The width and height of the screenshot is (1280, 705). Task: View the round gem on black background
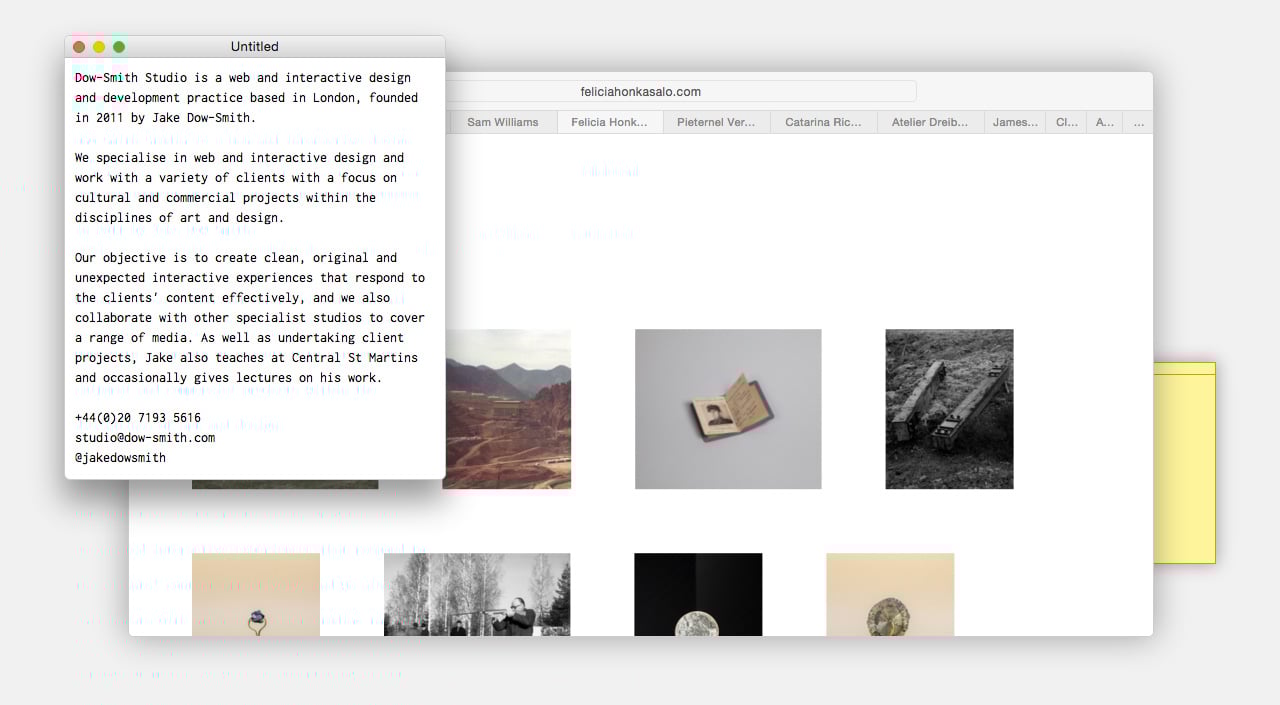pyautogui.click(x=698, y=594)
